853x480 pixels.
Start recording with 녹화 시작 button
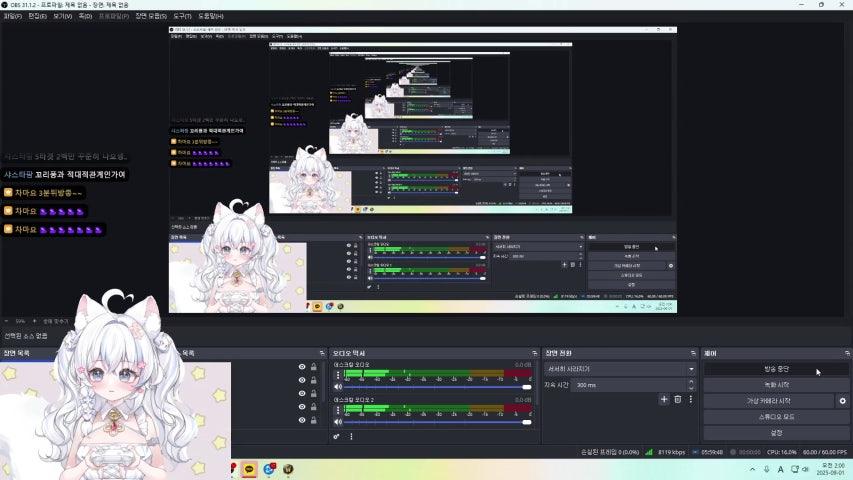coord(776,385)
